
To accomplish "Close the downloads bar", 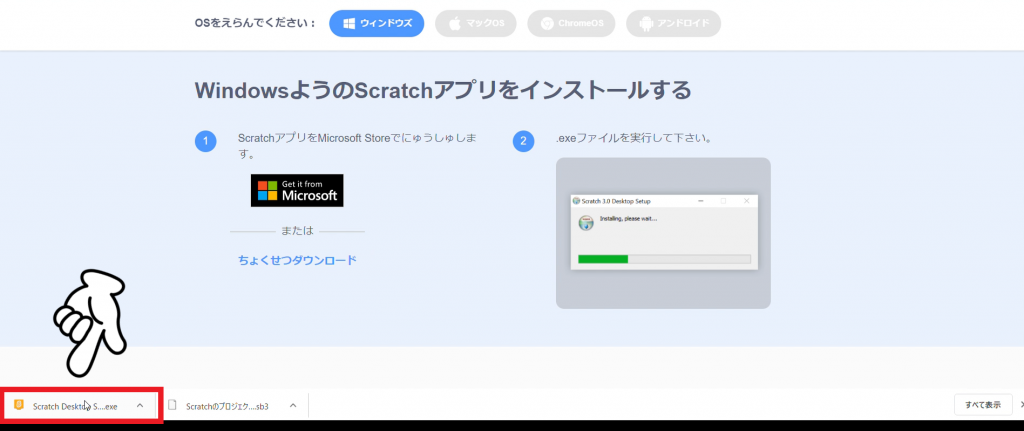I will point(1021,405).
